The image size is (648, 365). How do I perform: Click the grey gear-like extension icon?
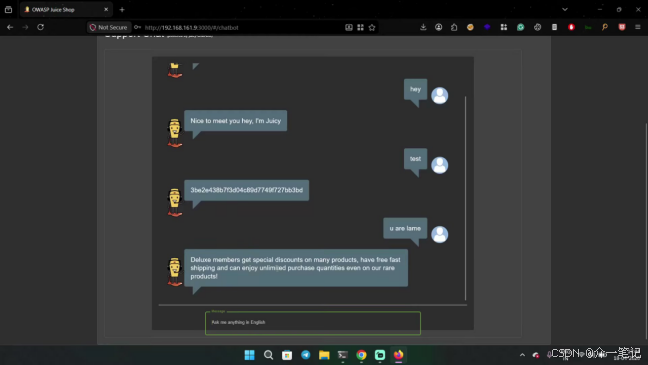click(538, 27)
